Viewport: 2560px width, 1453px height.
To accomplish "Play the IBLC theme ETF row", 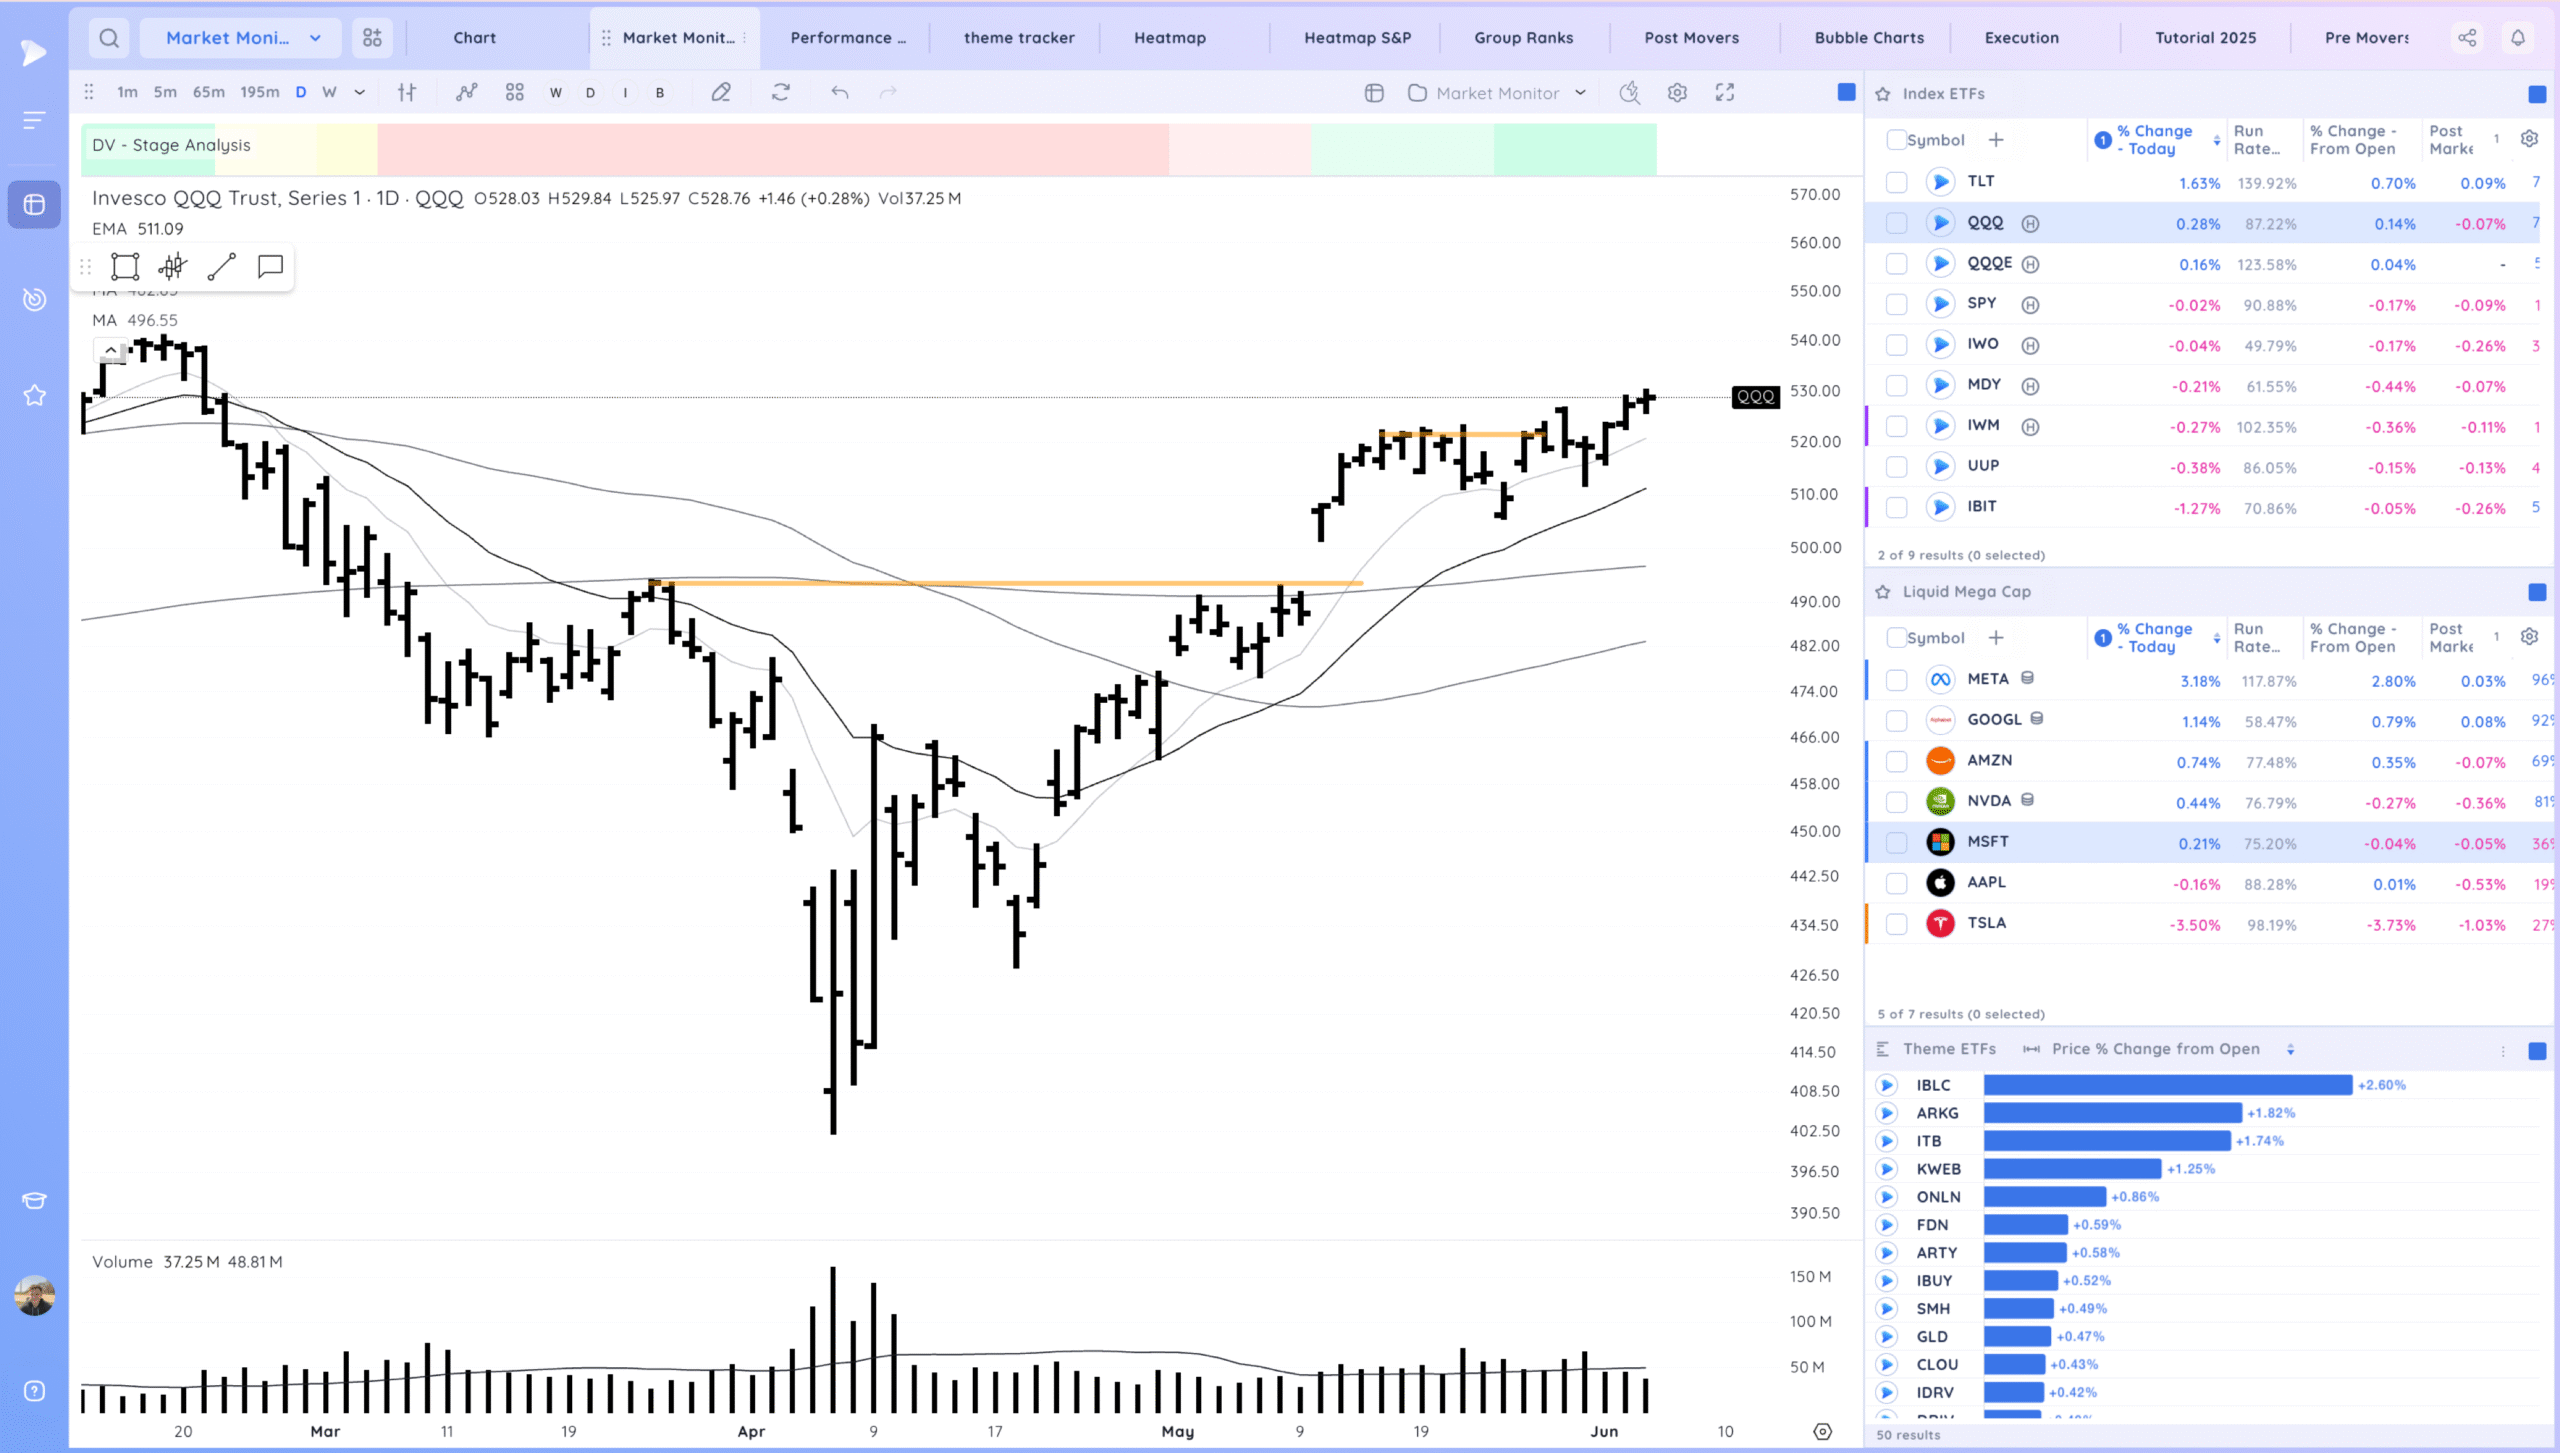I will [1887, 1085].
